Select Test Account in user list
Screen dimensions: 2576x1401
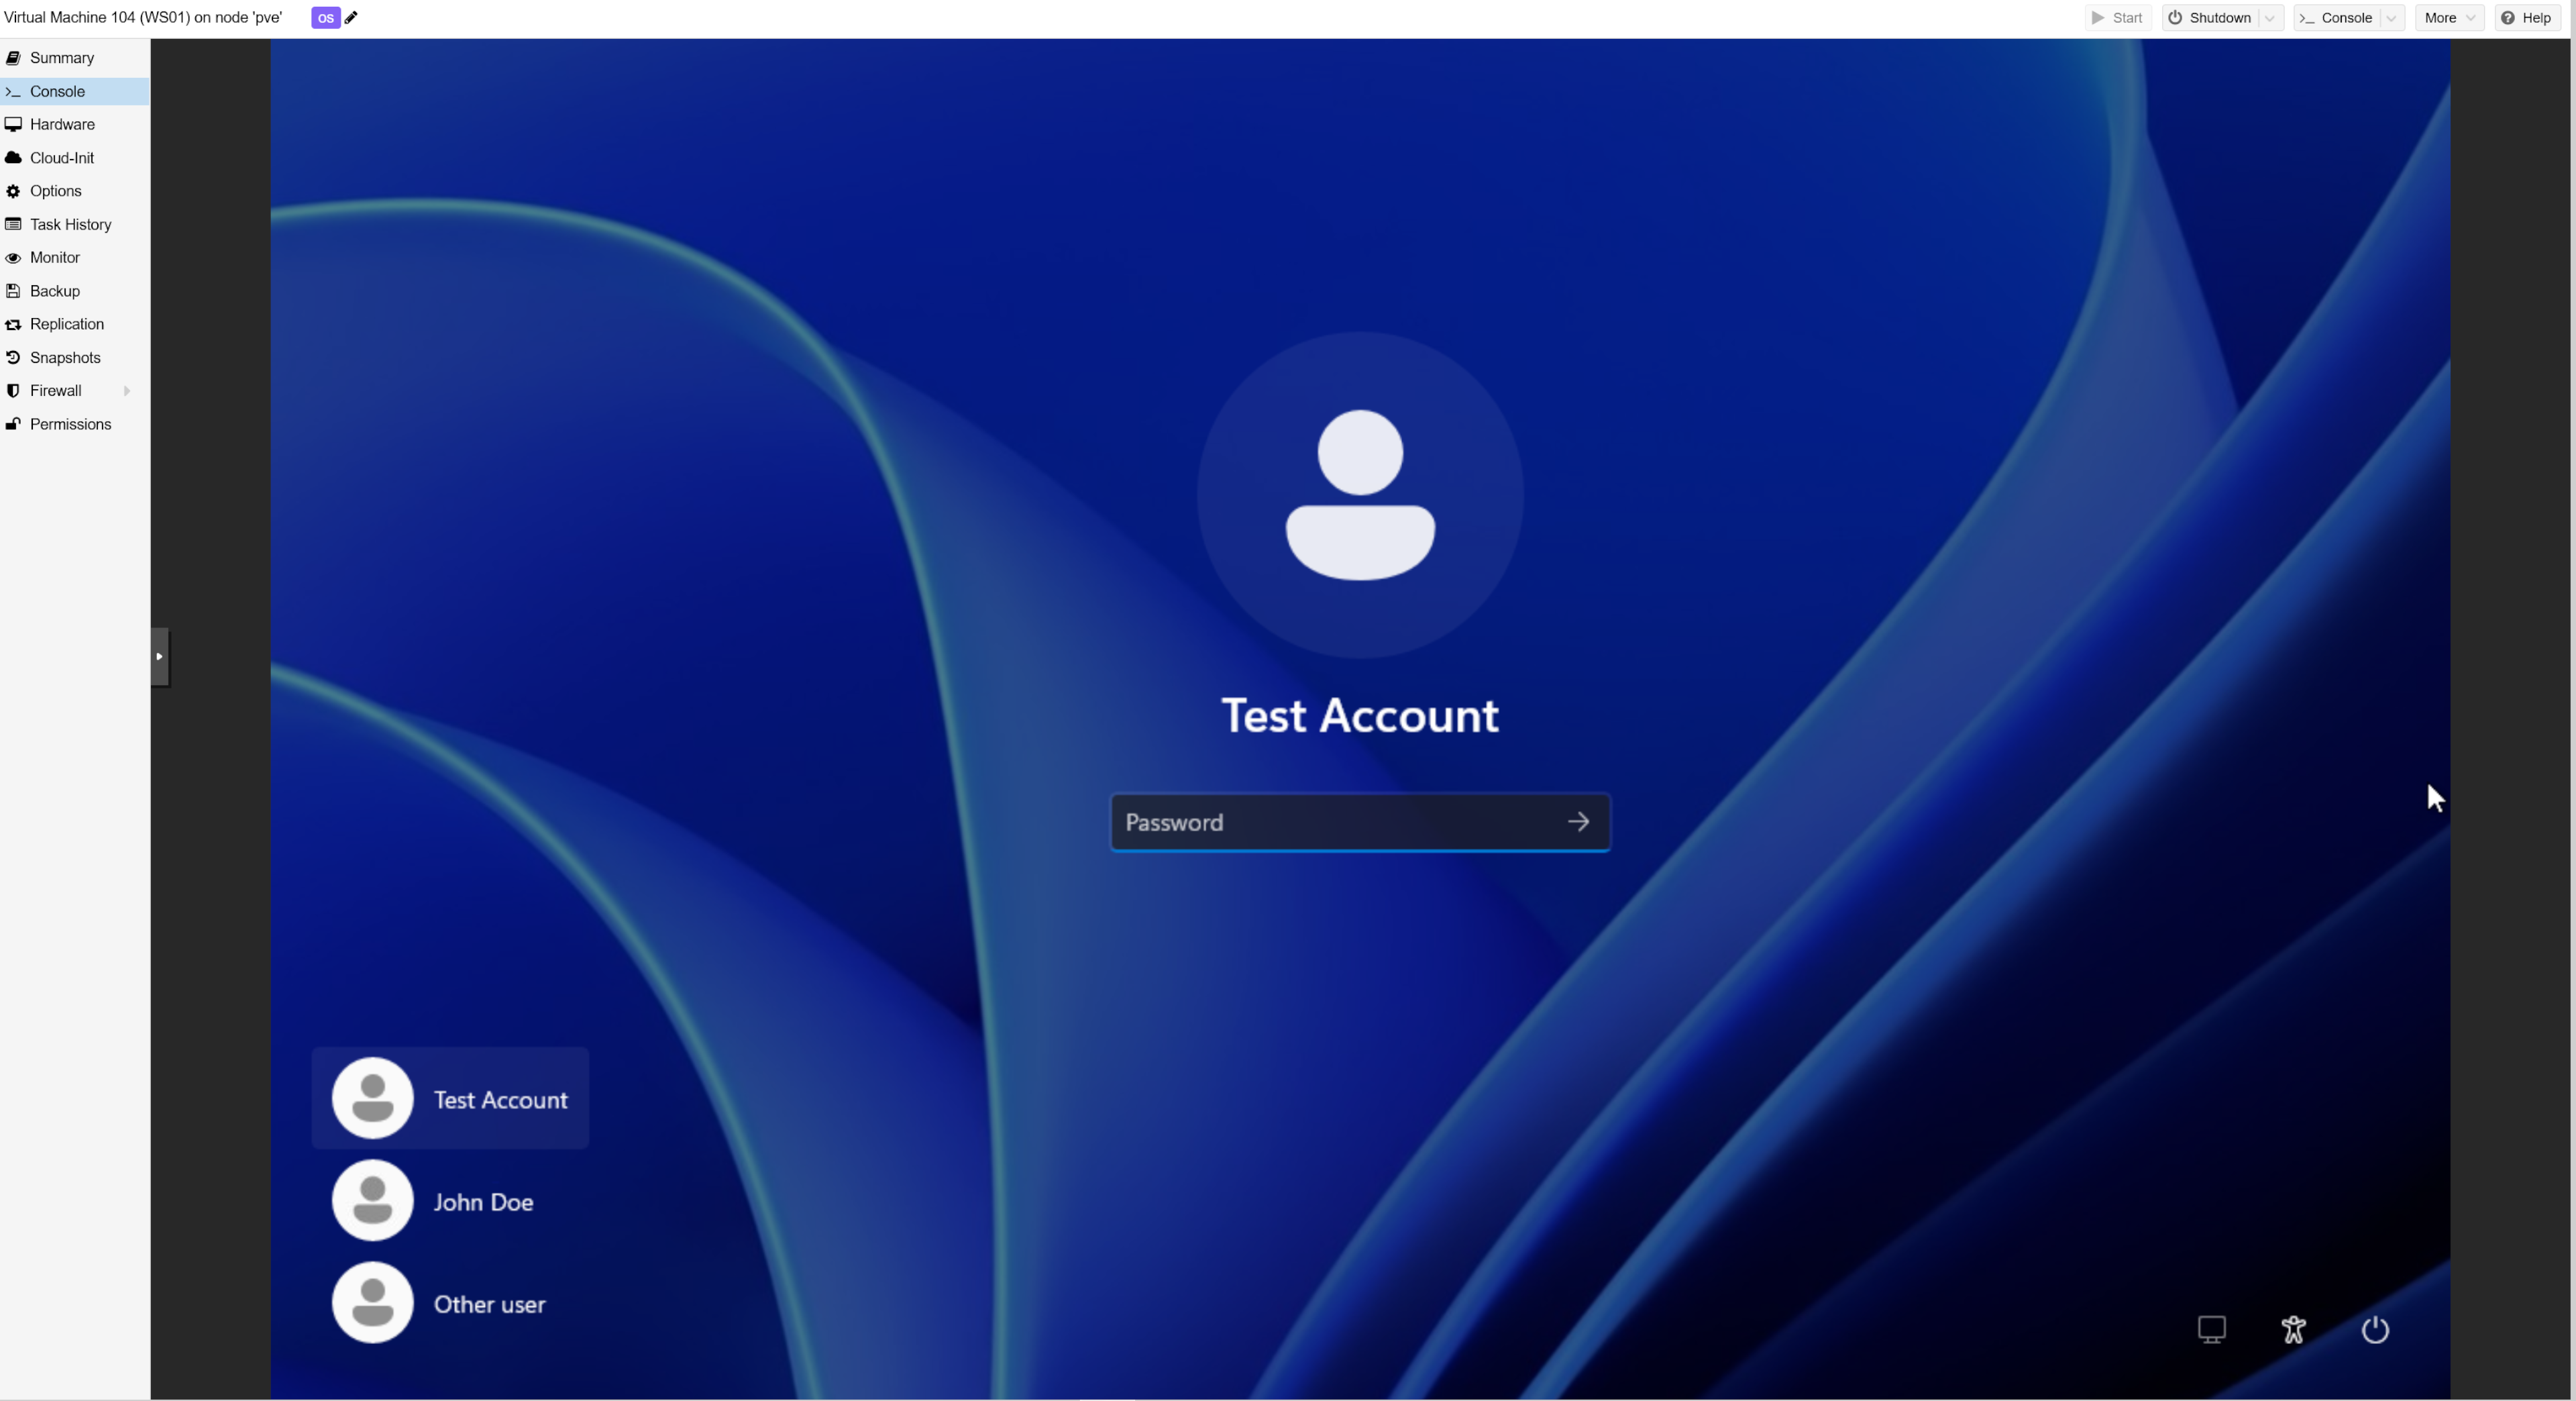pos(450,1099)
